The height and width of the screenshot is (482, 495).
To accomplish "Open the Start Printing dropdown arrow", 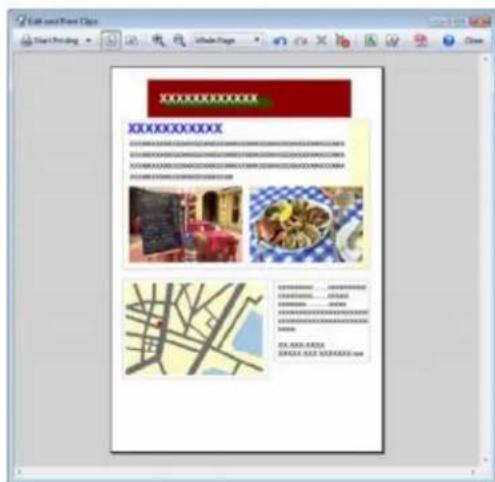I will 89,41.
